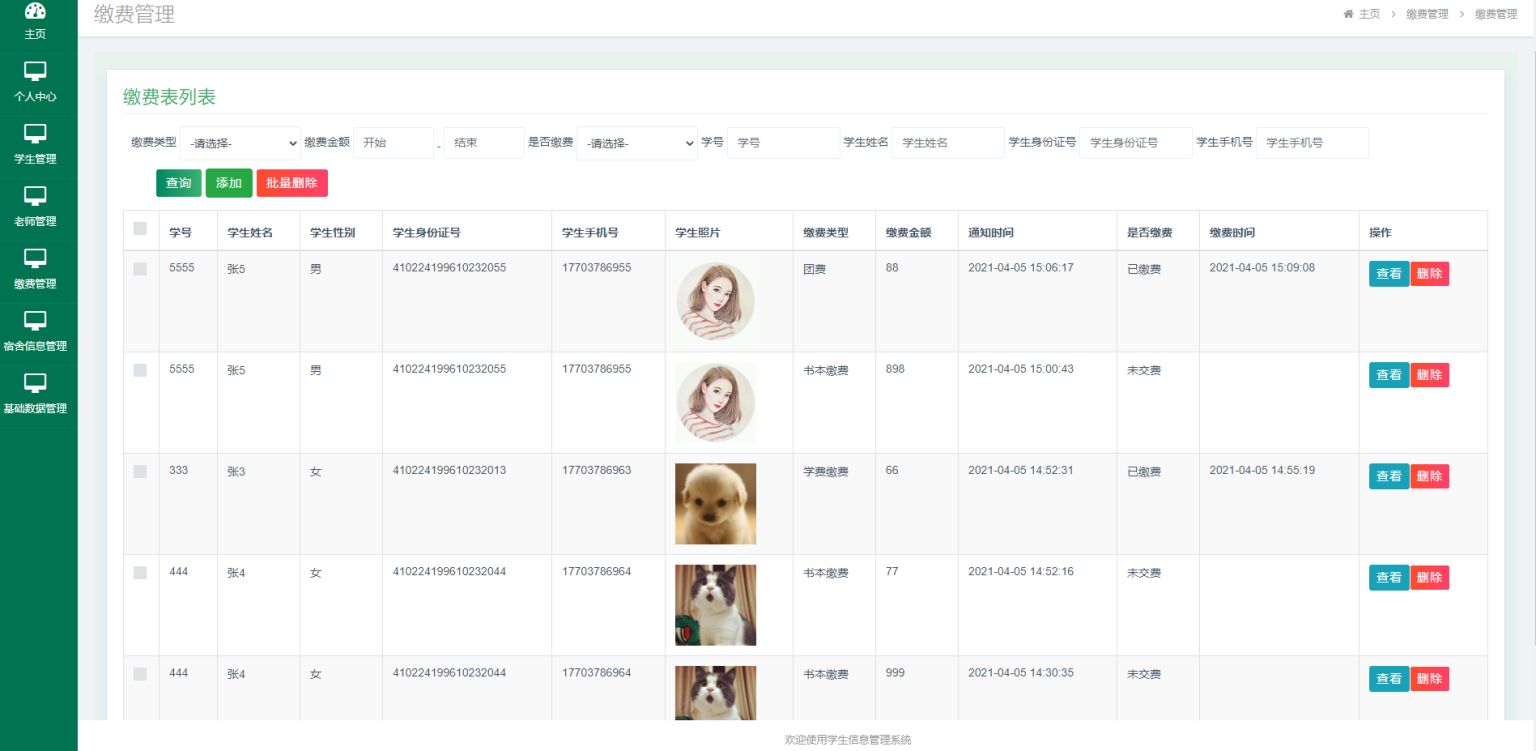Tick the checkbox for student 333 张3
Image resolution: width=1536 pixels, height=751 pixels.
tap(140, 471)
